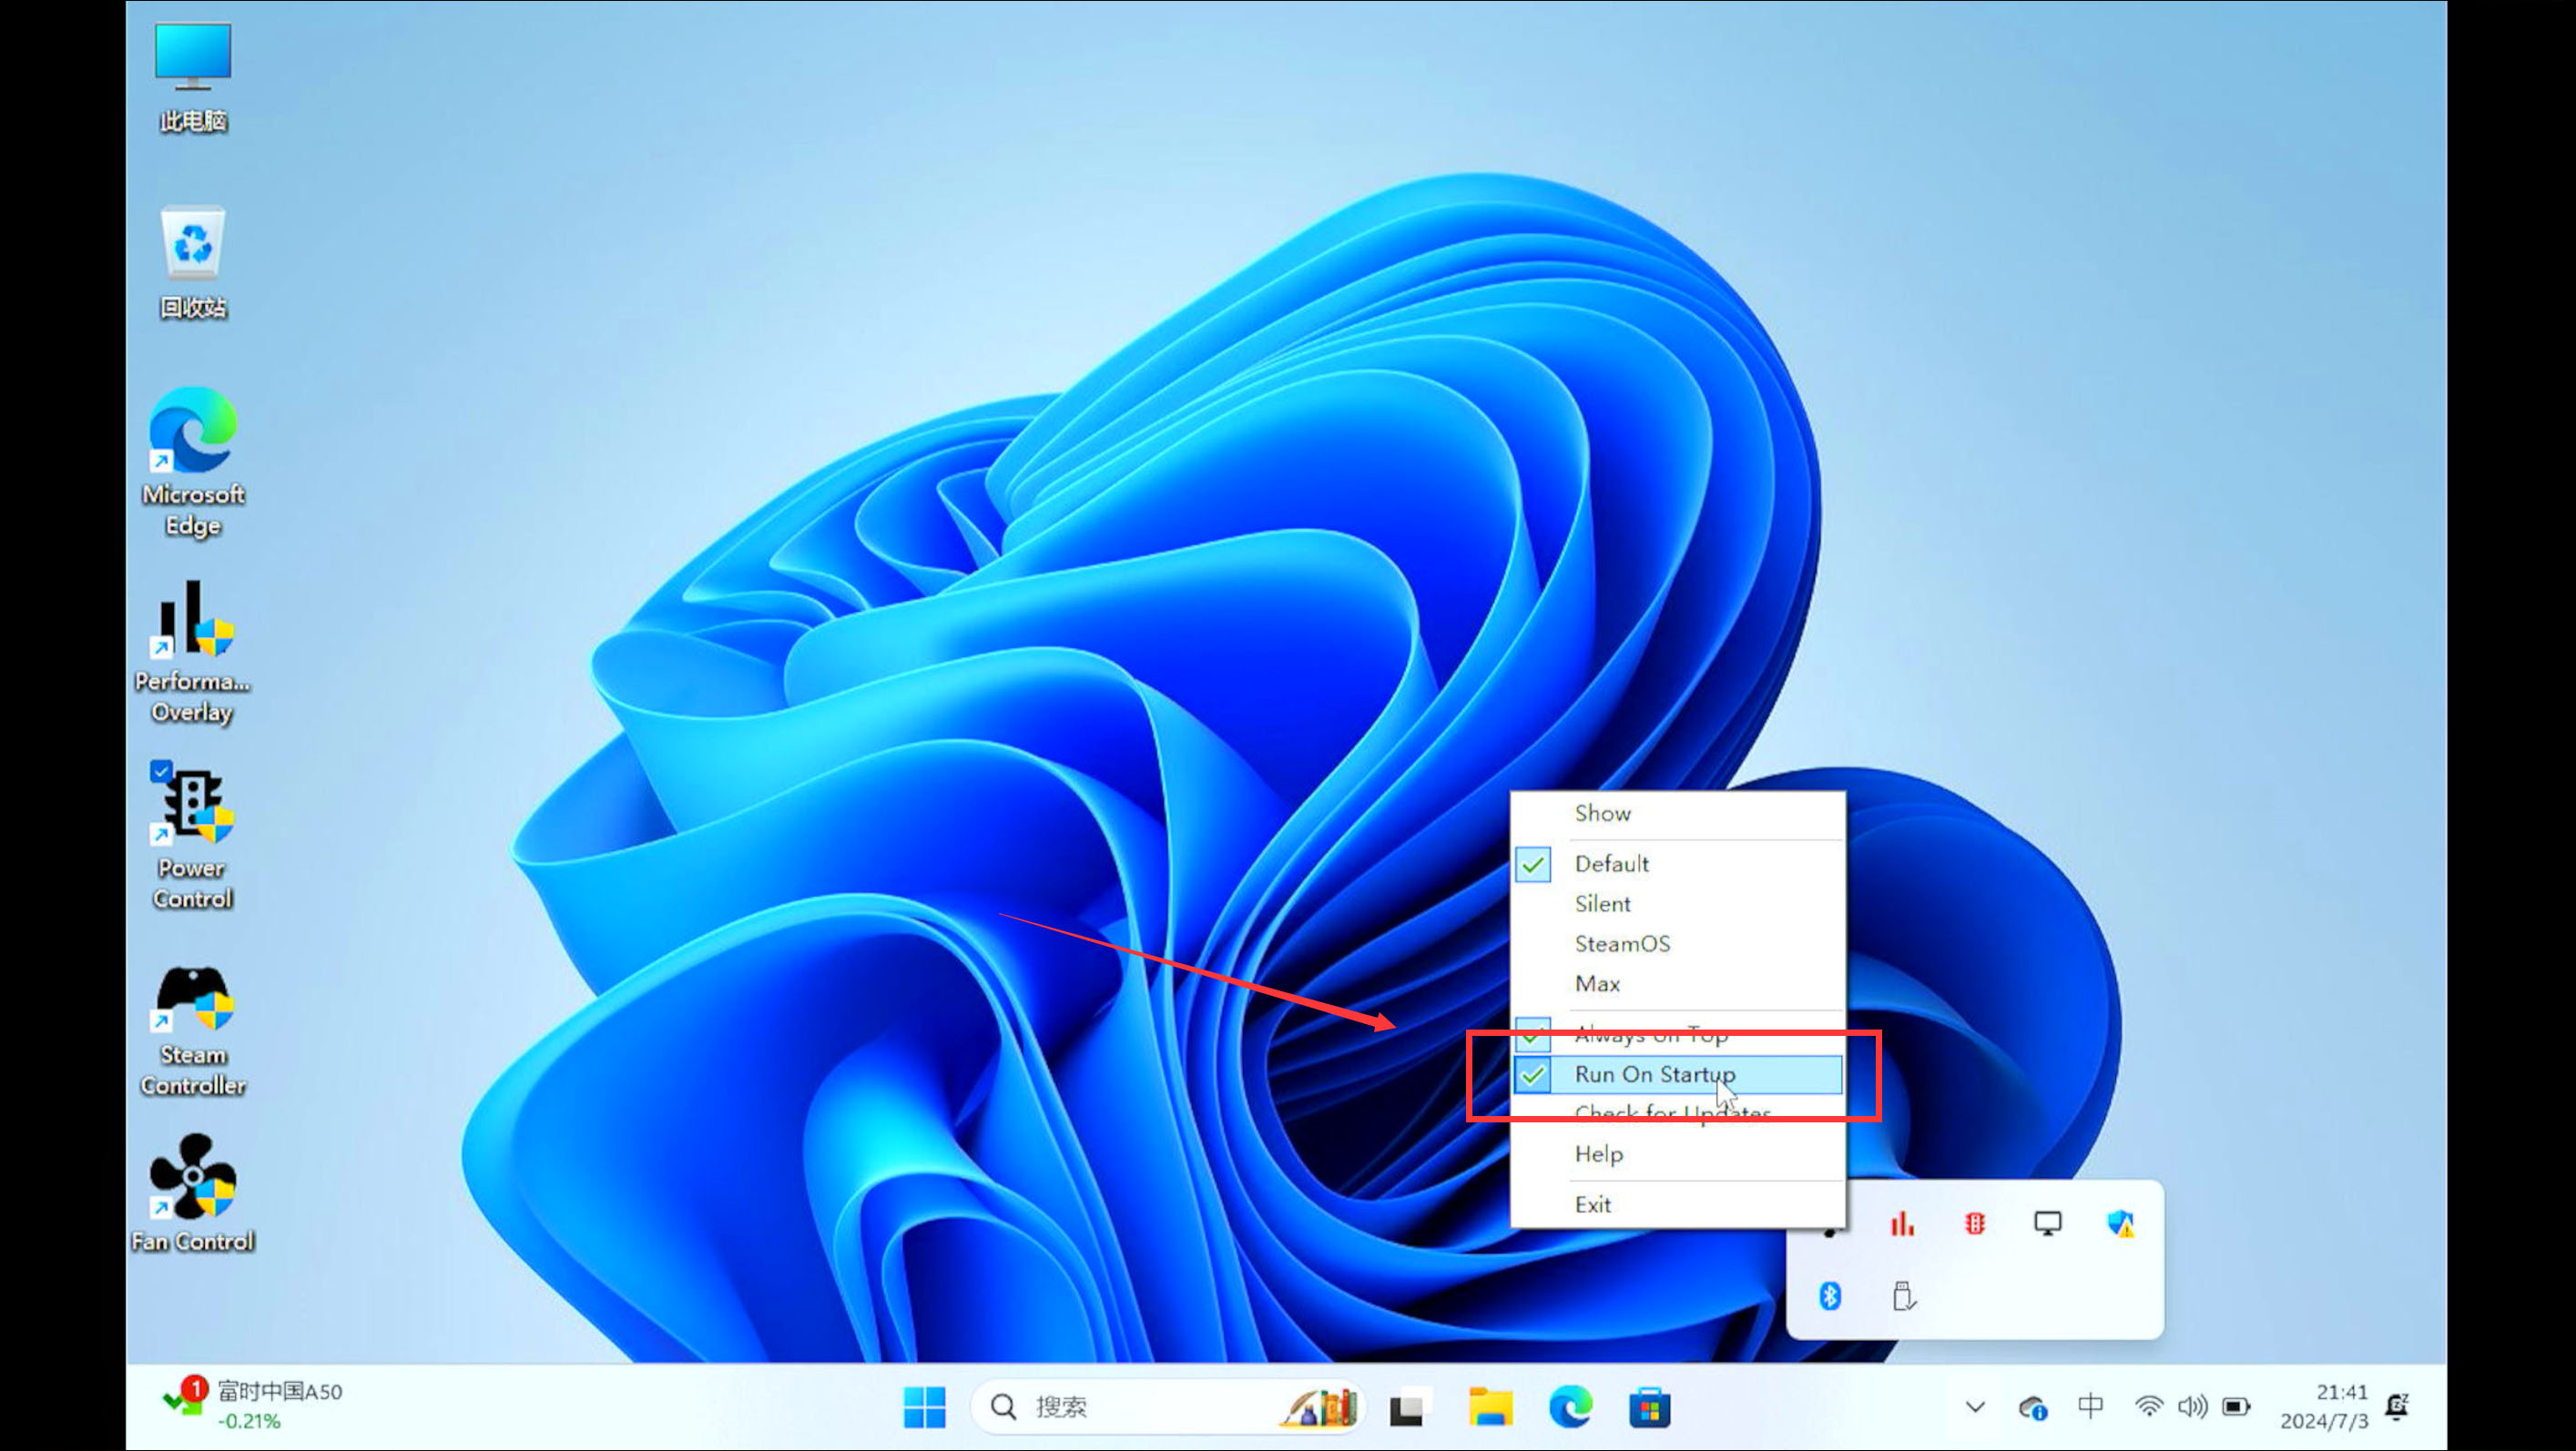Open Windows Security shield tray icon
This screenshot has width=2576, height=1451.
coord(2120,1223)
